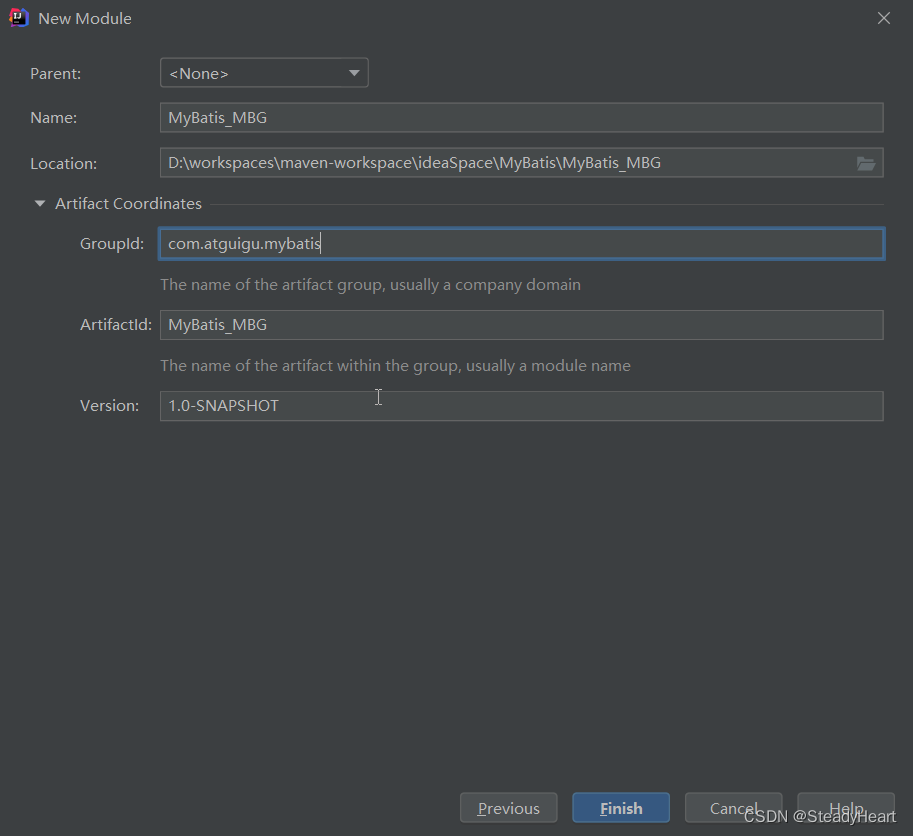Cancel the New Module wizard
Viewport: 913px width, 836px height.
pyautogui.click(x=734, y=808)
